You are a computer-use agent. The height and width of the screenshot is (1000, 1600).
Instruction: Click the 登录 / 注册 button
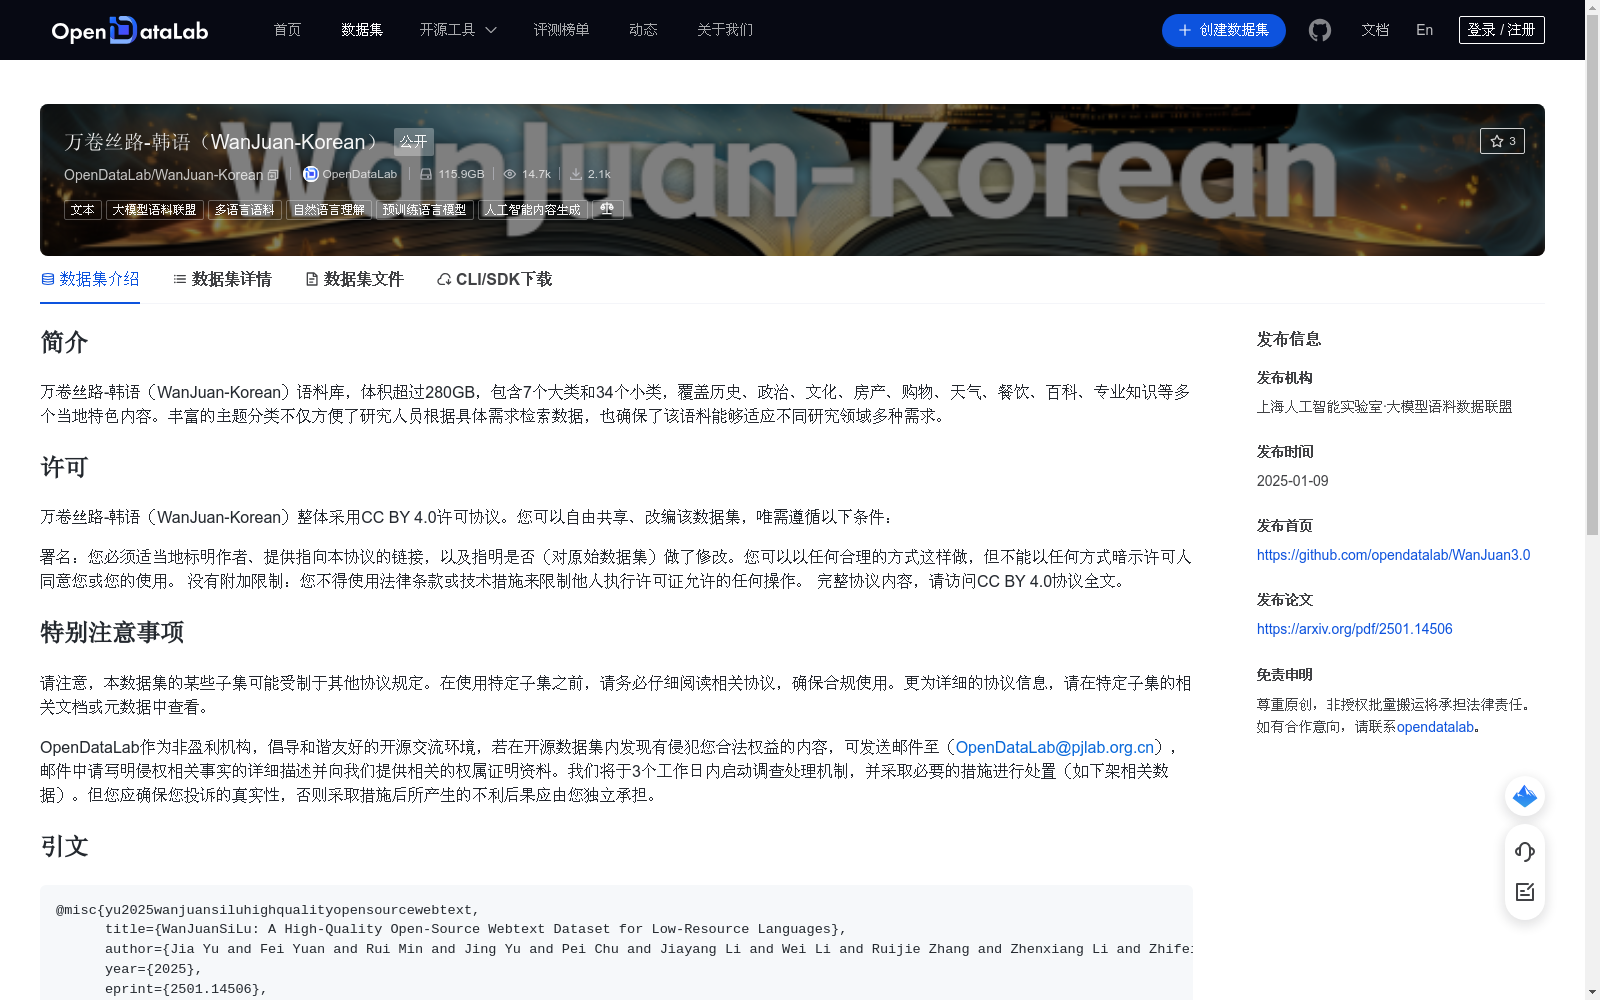point(1501,30)
